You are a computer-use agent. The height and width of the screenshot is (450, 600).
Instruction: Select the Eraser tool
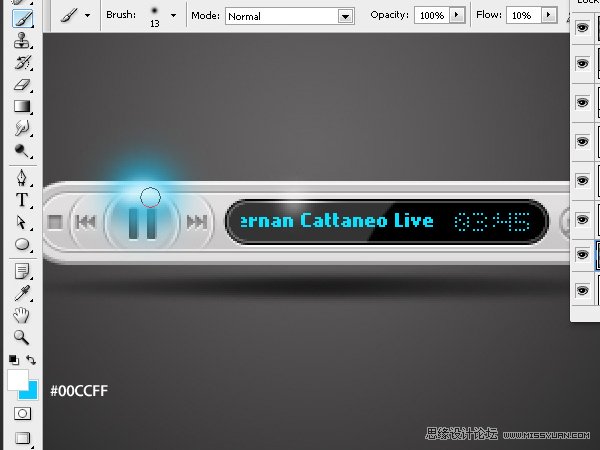[x=22, y=84]
